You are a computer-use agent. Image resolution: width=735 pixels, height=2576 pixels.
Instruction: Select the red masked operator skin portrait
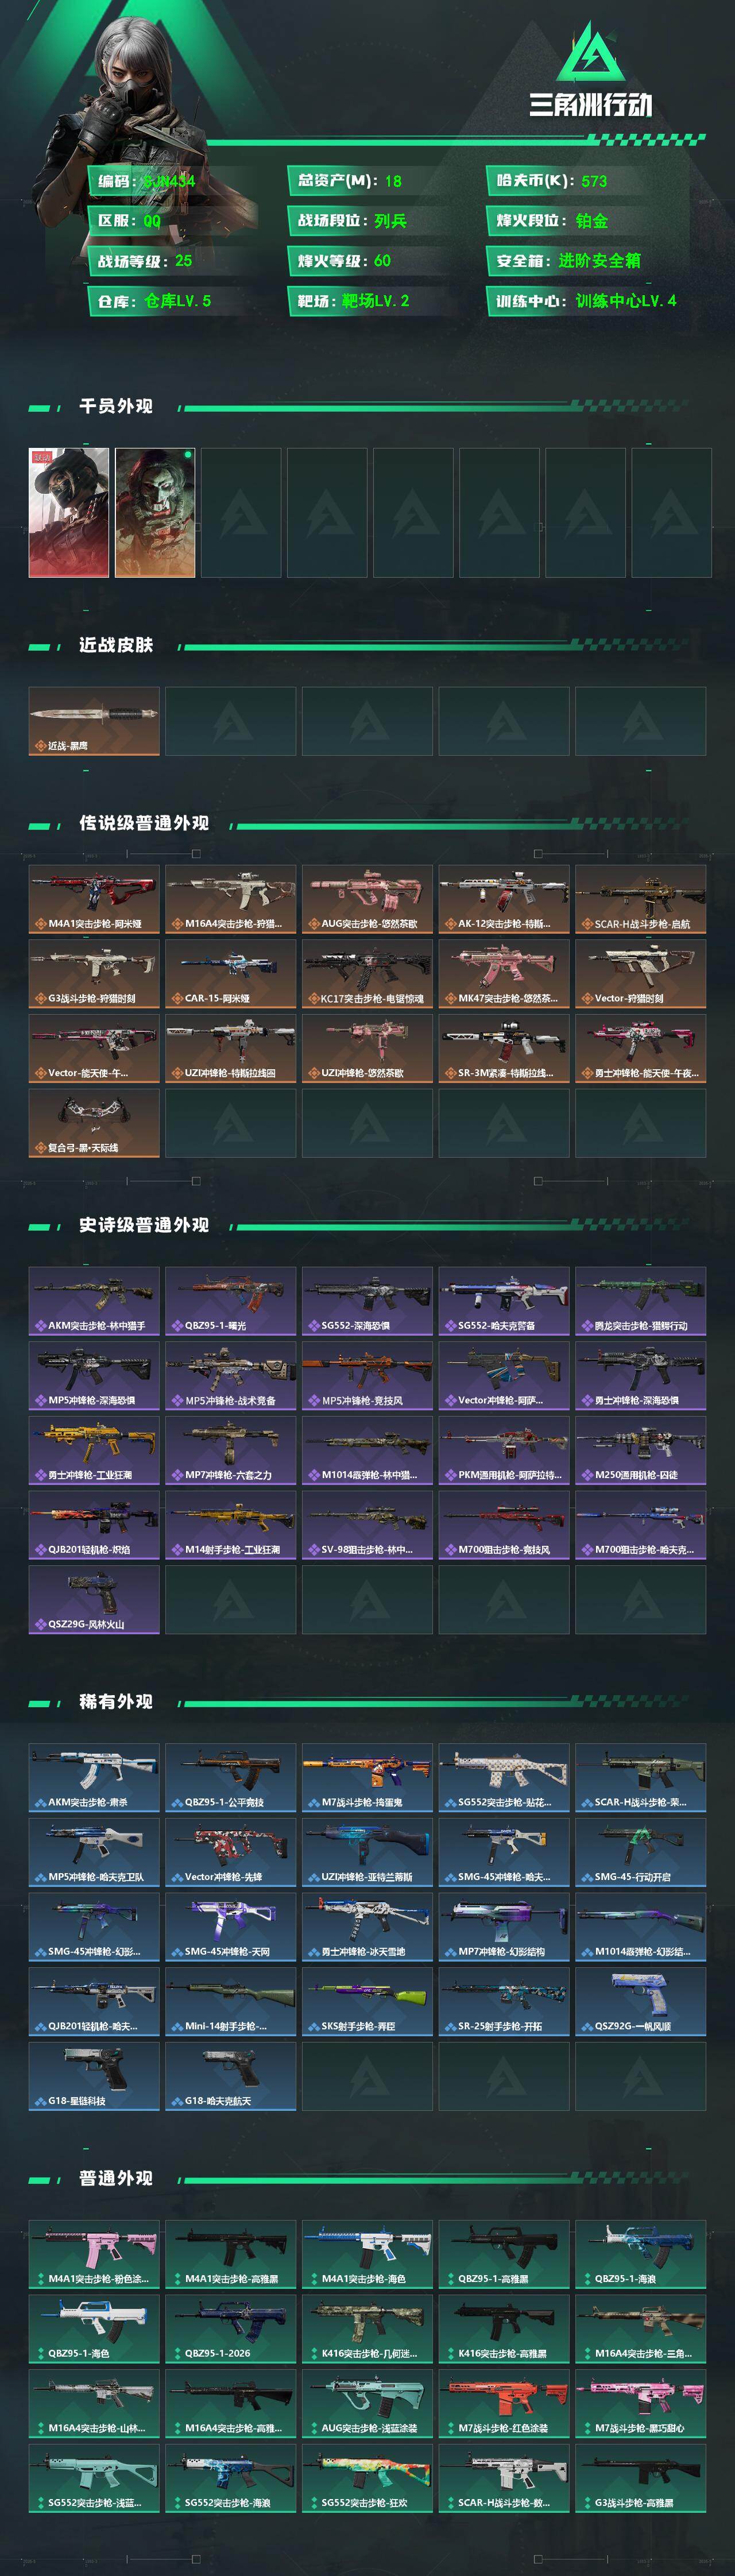(x=69, y=512)
